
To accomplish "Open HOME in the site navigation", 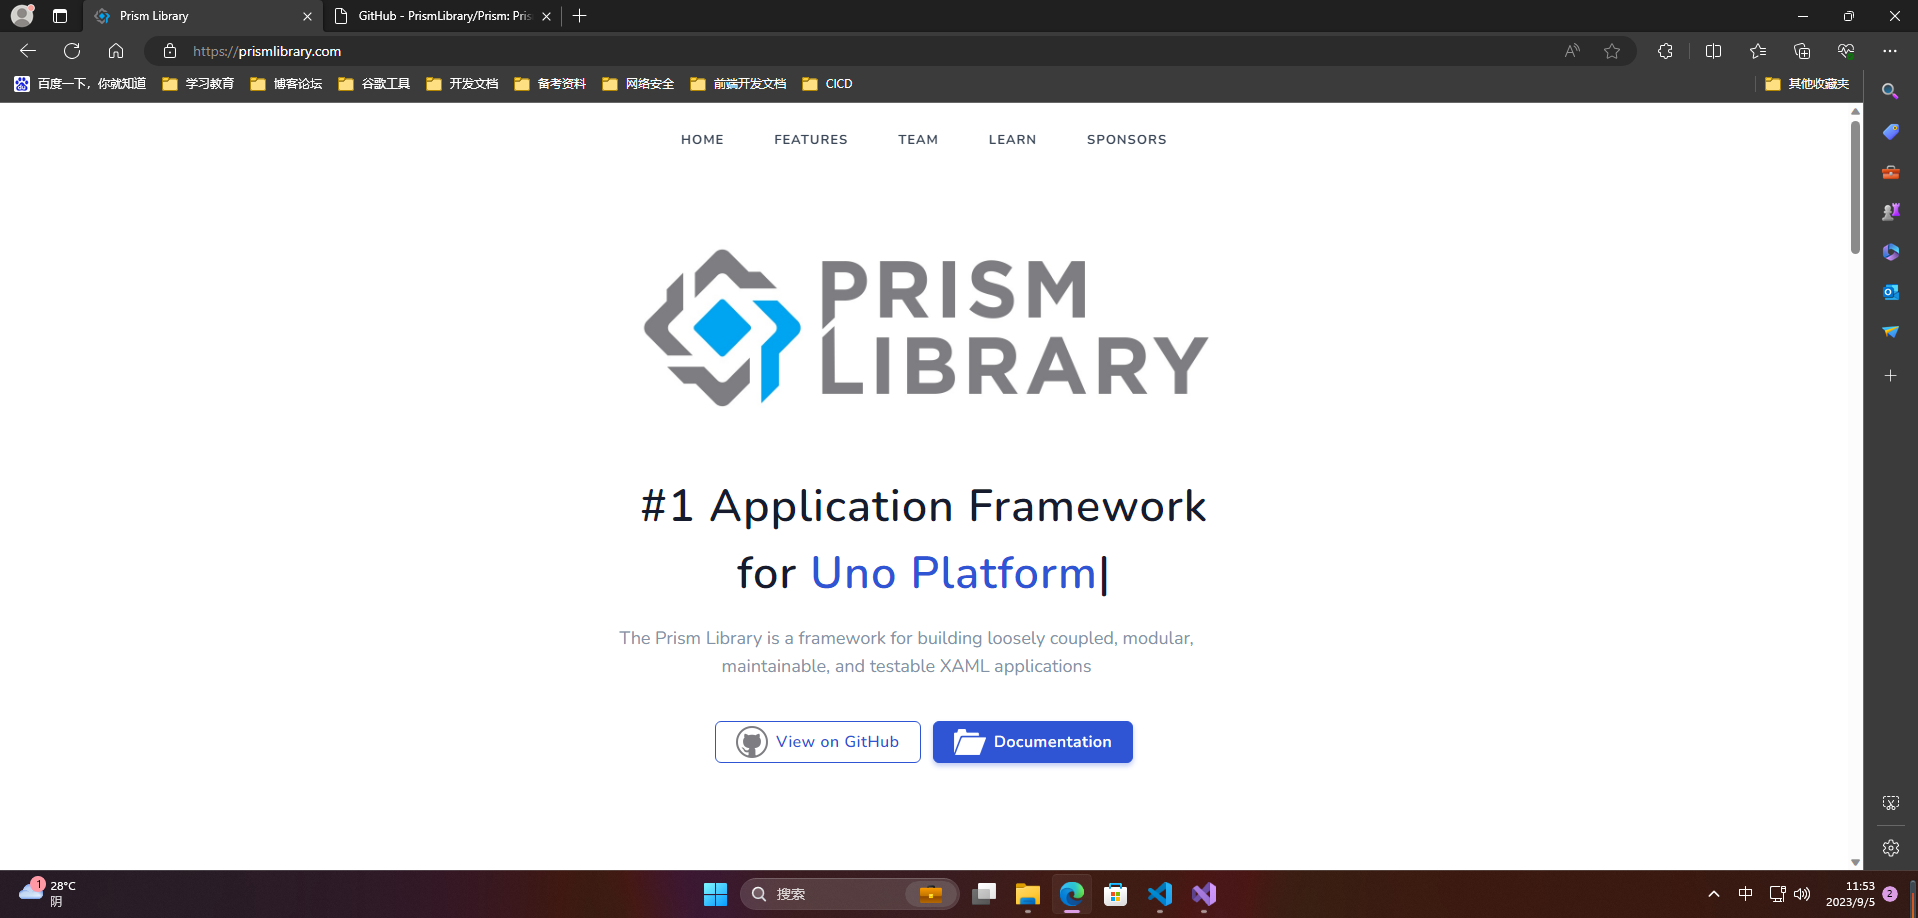I will point(702,140).
